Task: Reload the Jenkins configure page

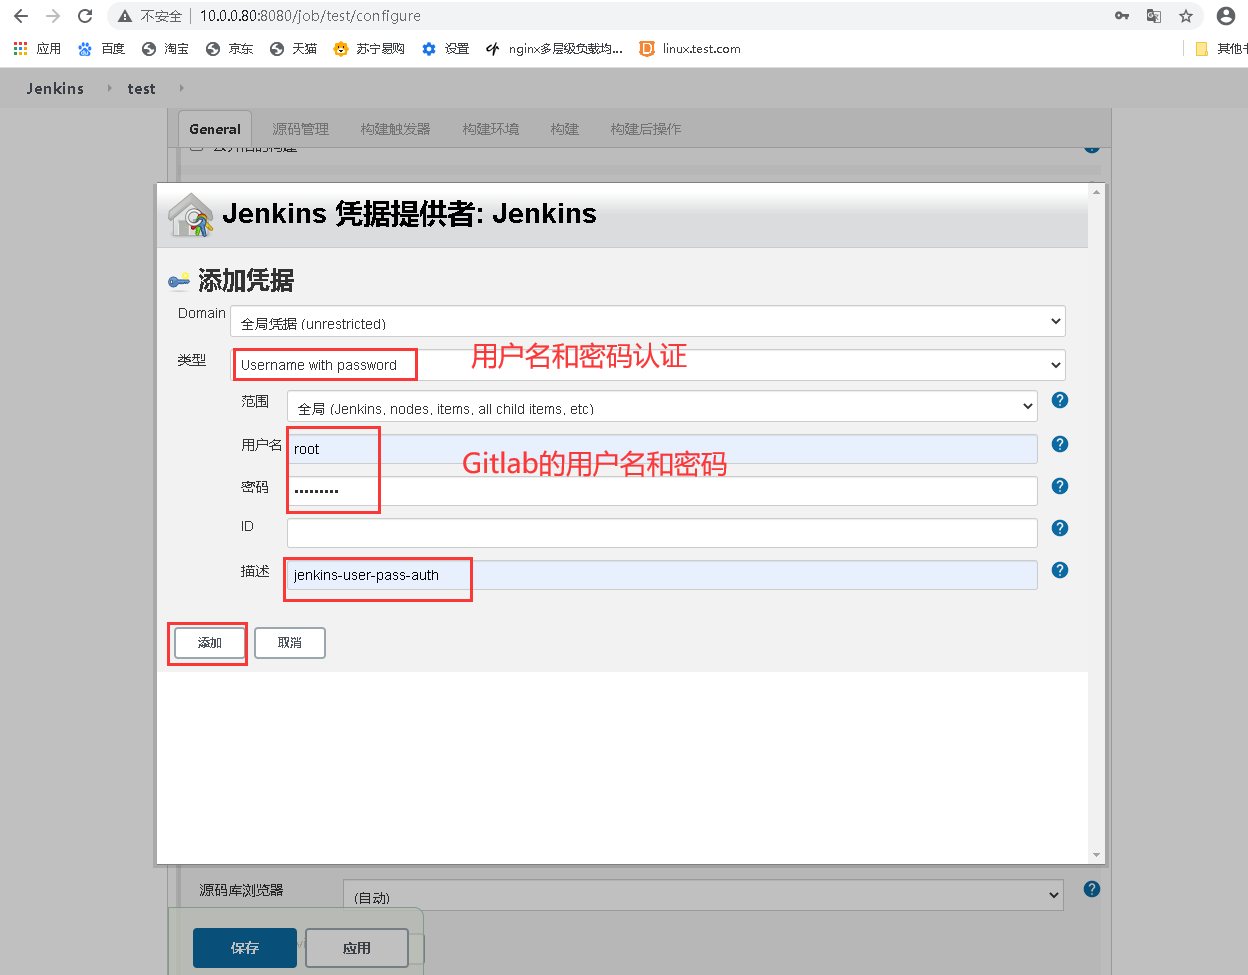Action: (85, 16)
